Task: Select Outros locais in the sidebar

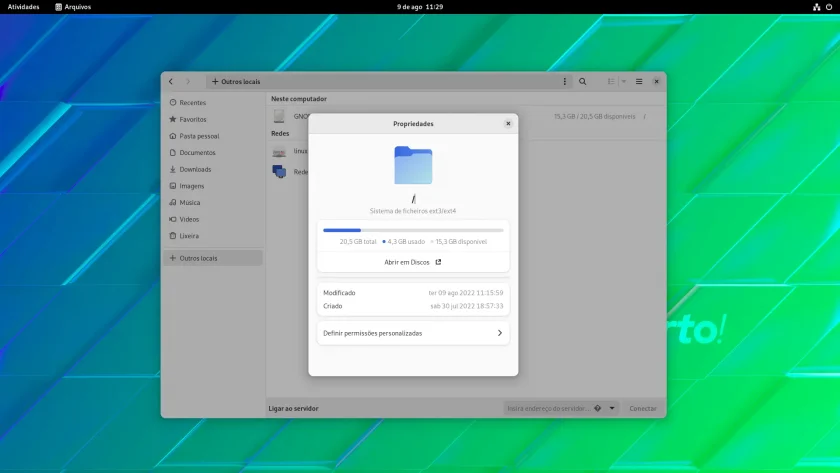Action: pyautogui.click(x=213, y=258)
